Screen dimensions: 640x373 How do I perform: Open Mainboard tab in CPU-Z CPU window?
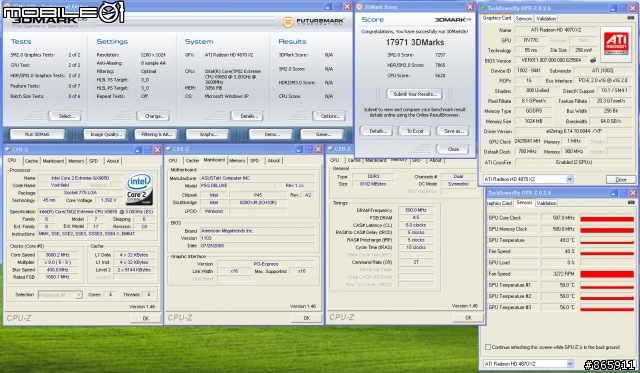pyautogui.click(x=53, y=161)
